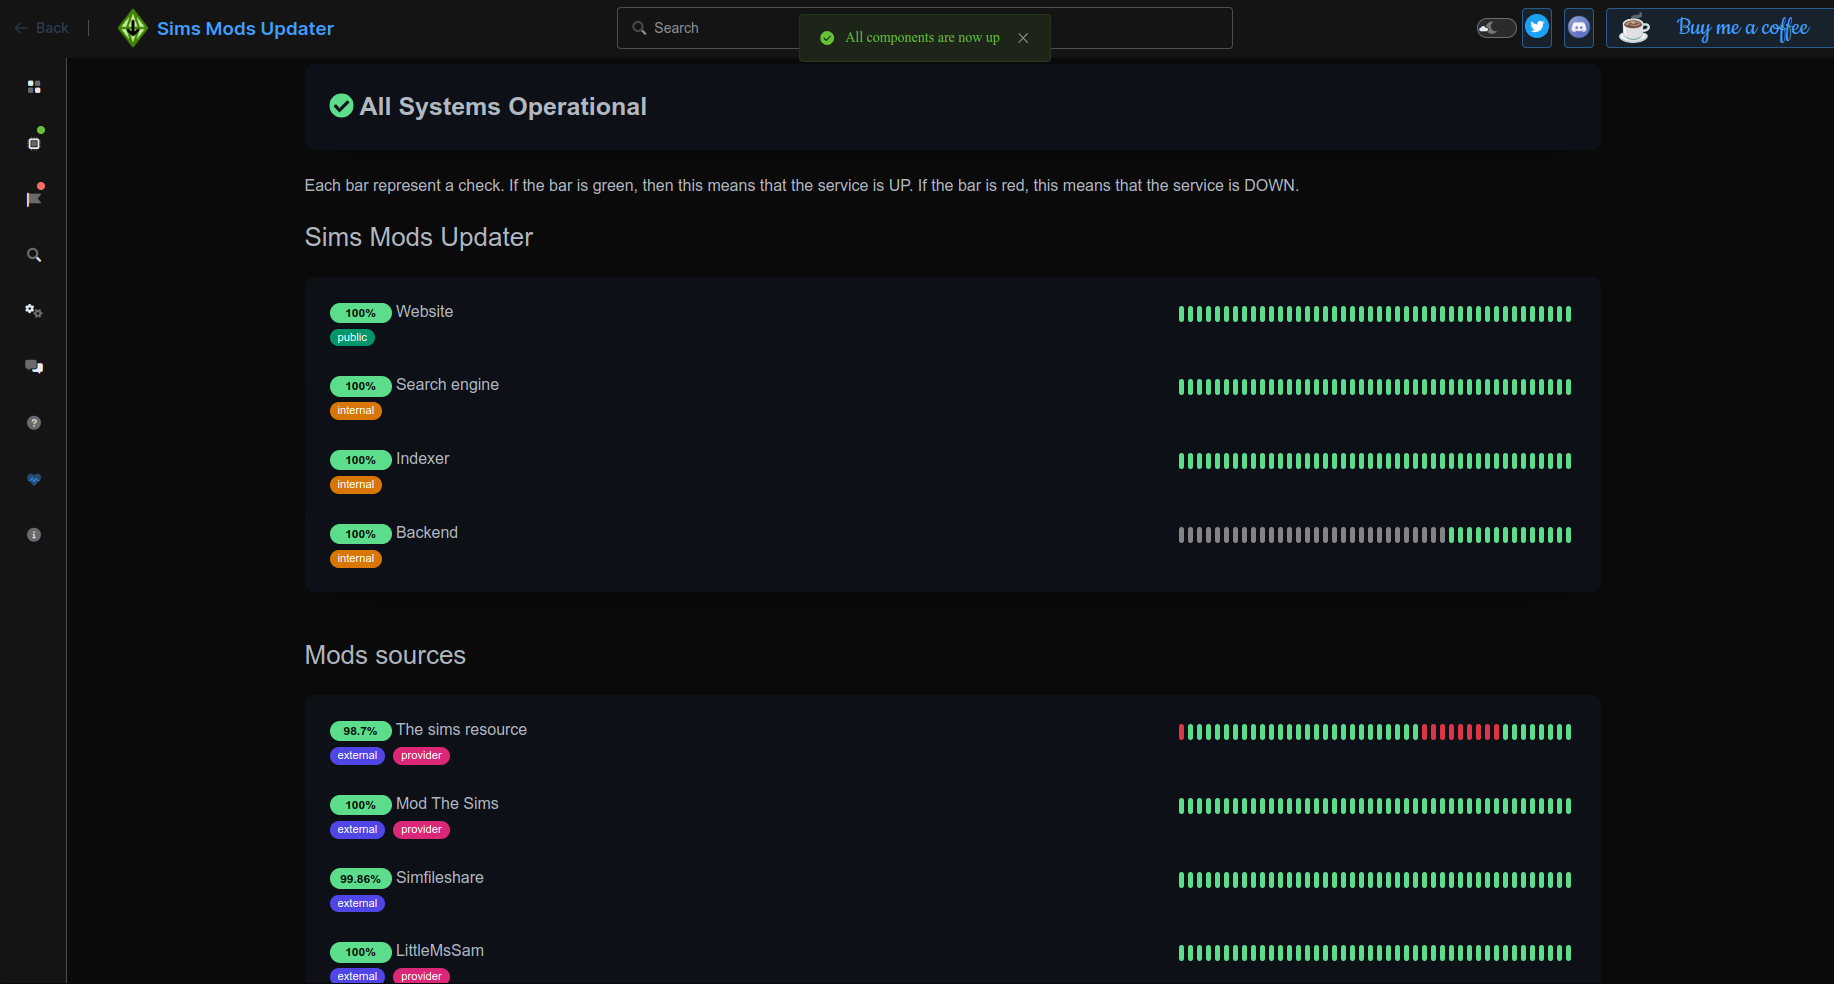Screen dimensions: 1834x984
Task: Click the Website uptime bar chart
Action: point(1375,314)
